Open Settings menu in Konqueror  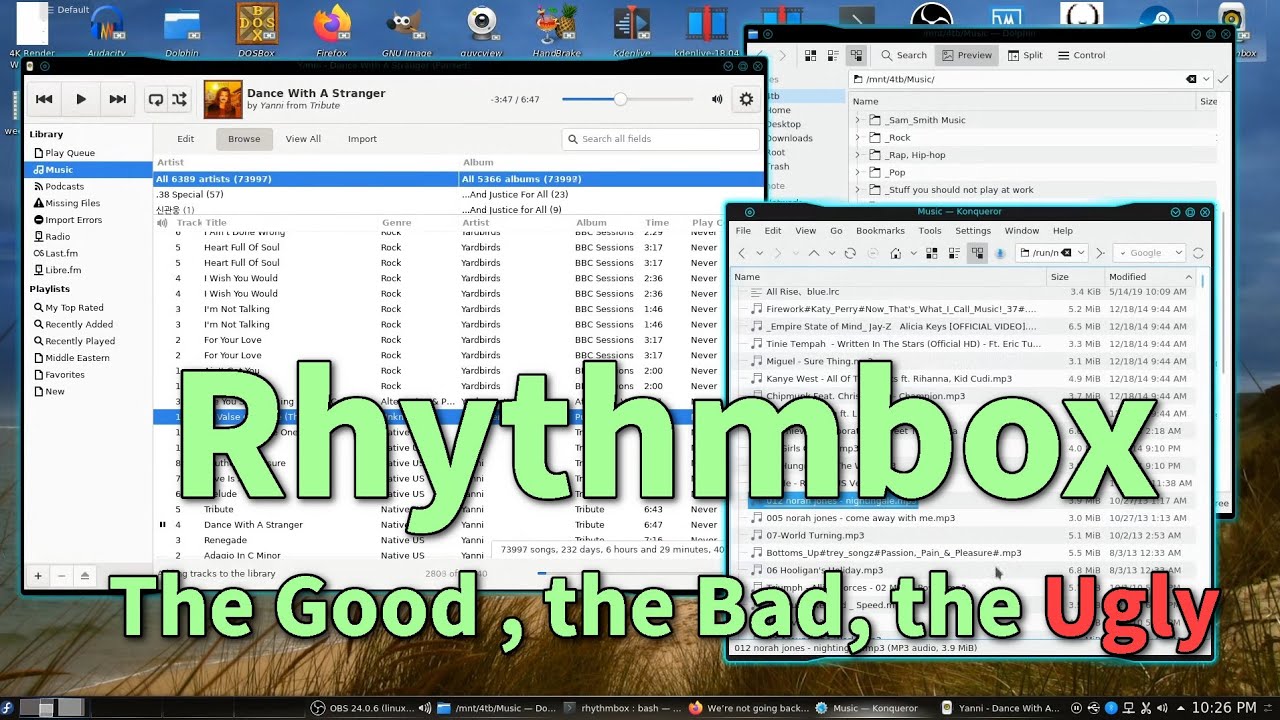[x=973, y=231]
